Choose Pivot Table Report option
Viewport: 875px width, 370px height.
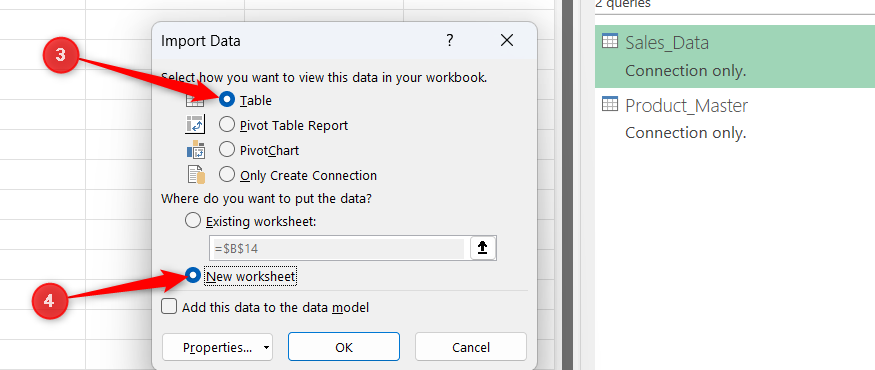point(227,125)
